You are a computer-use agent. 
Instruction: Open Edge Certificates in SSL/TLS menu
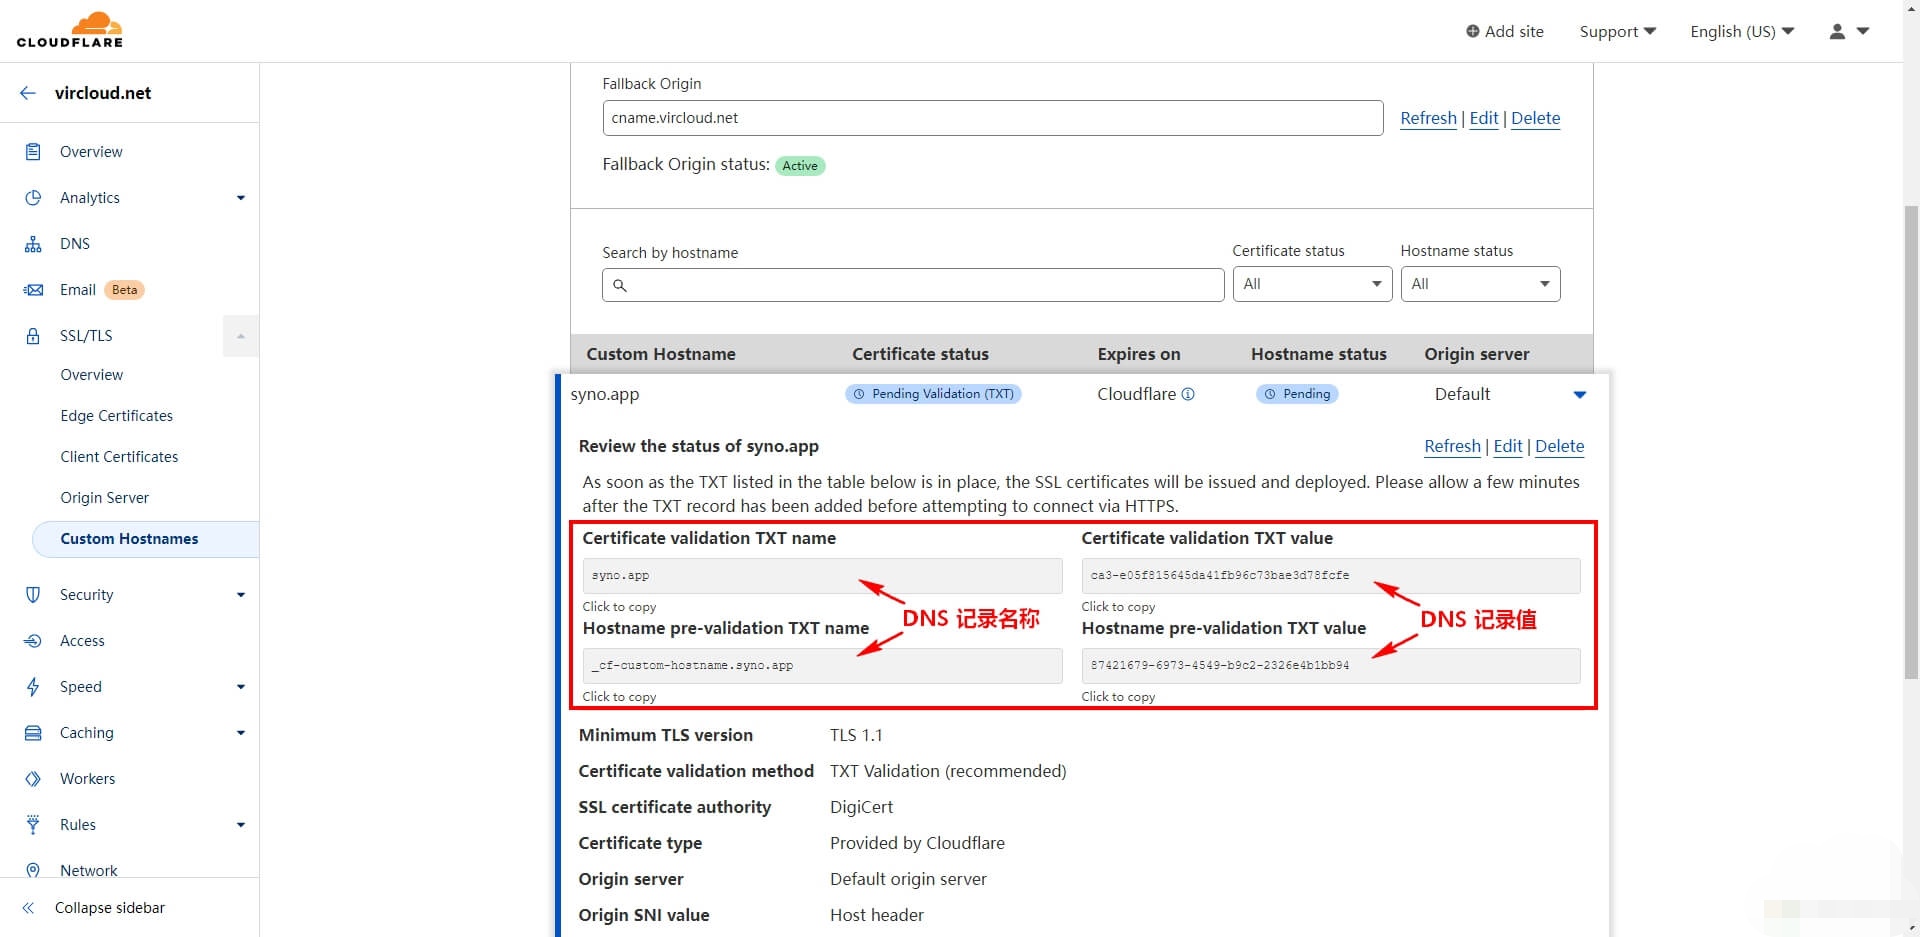116,416
